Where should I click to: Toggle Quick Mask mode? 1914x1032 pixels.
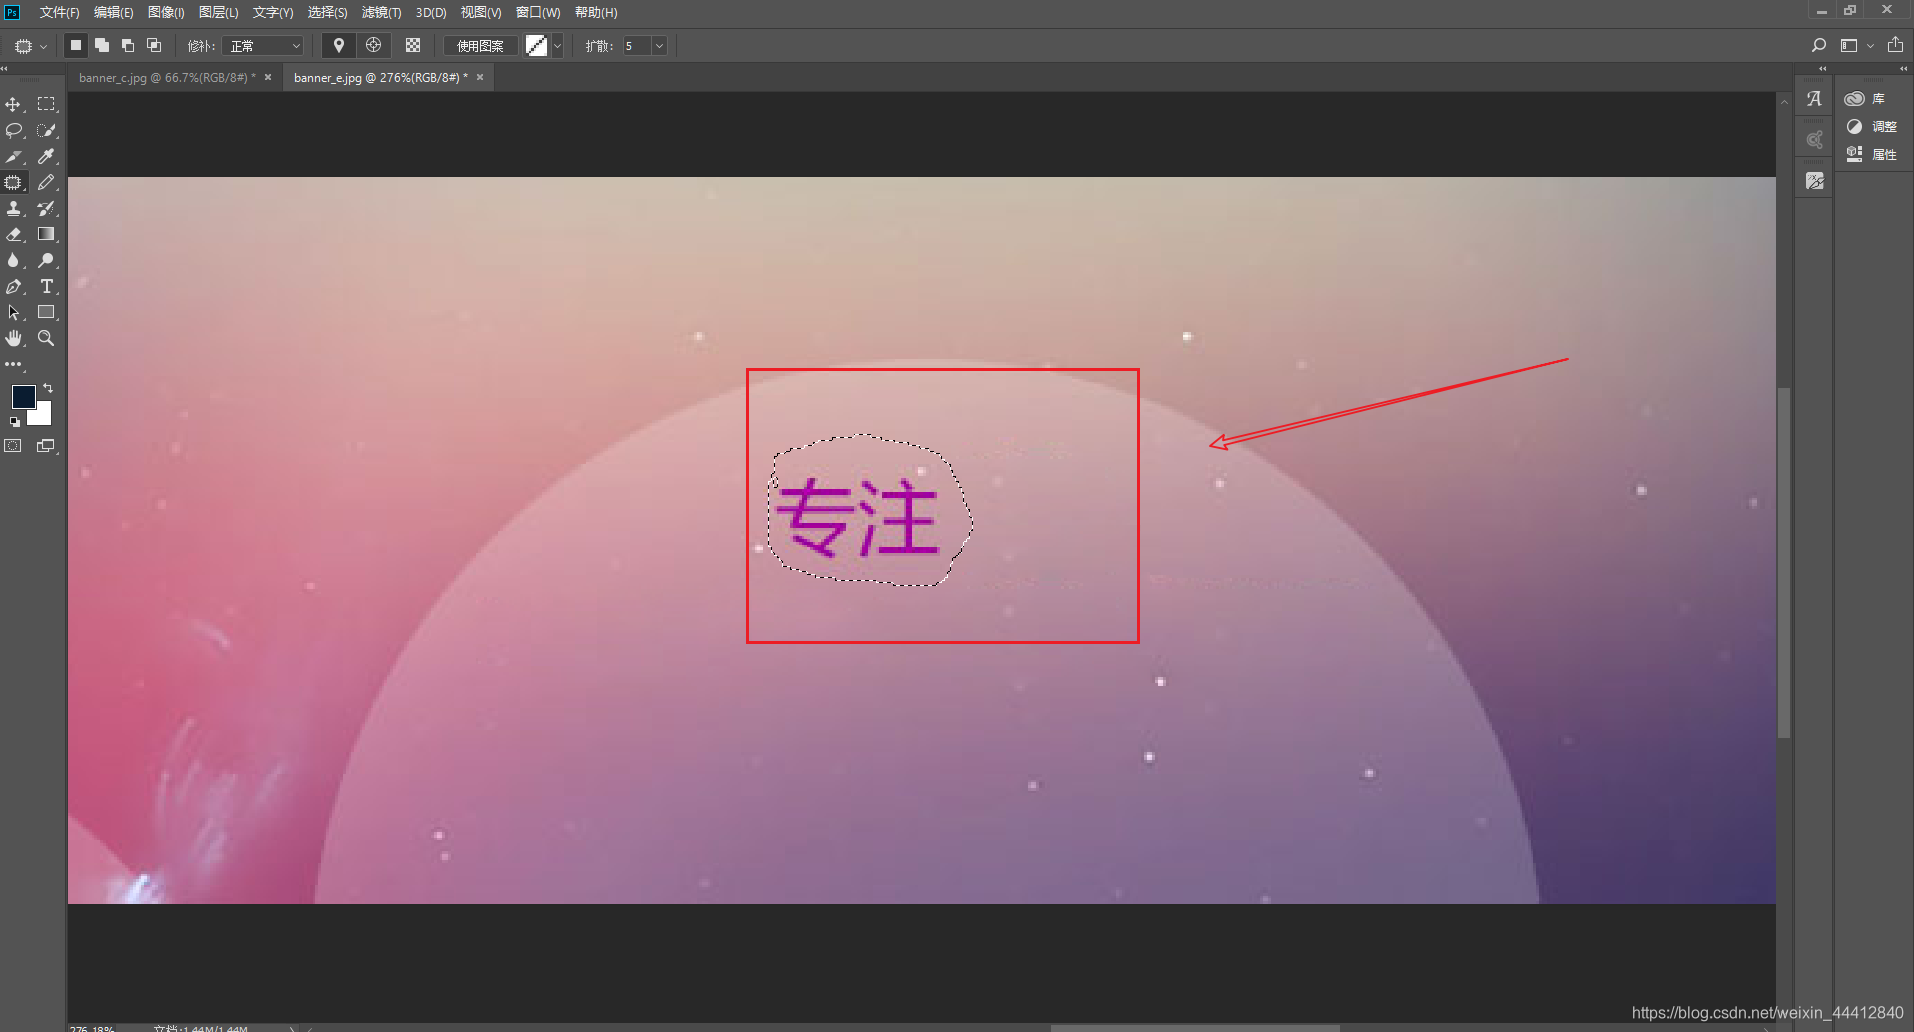click(x=13, y=446)
